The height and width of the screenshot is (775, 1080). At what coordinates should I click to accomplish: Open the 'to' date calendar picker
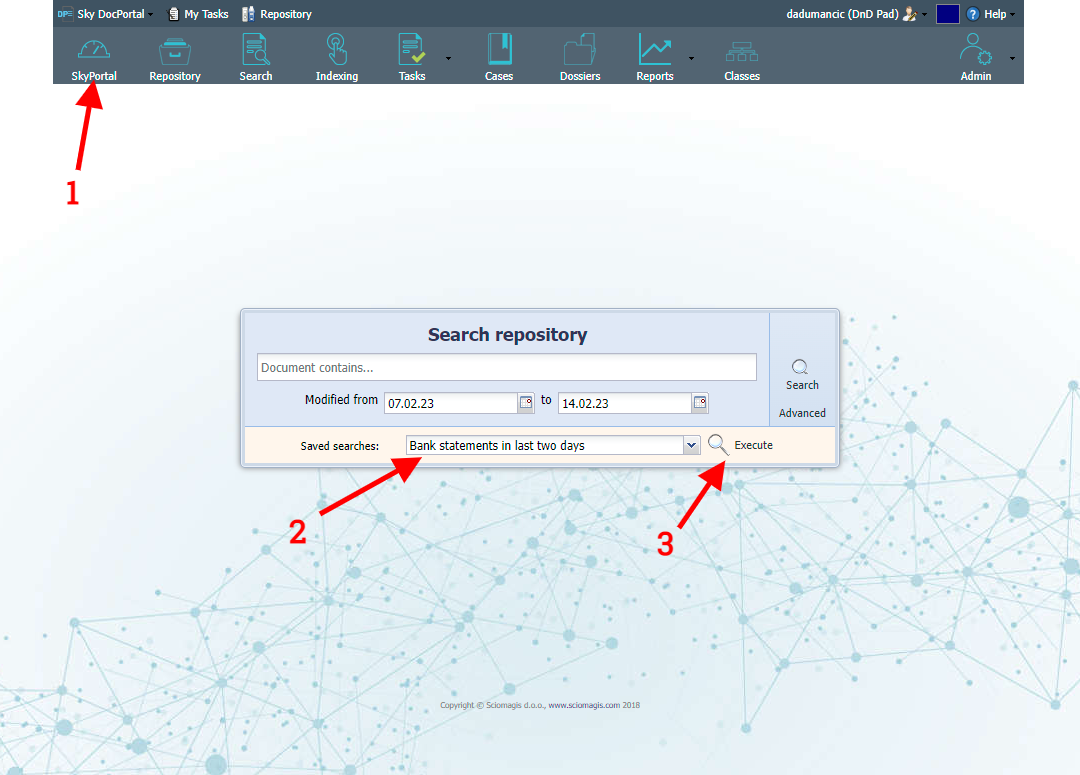click(x=700, y=403)
